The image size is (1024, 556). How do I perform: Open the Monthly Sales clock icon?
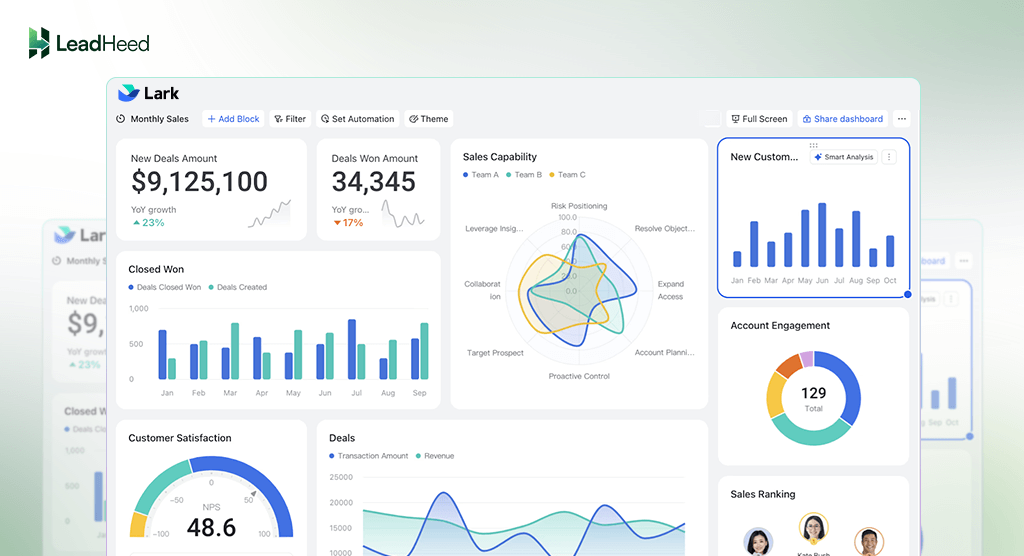tap(121, 119)
